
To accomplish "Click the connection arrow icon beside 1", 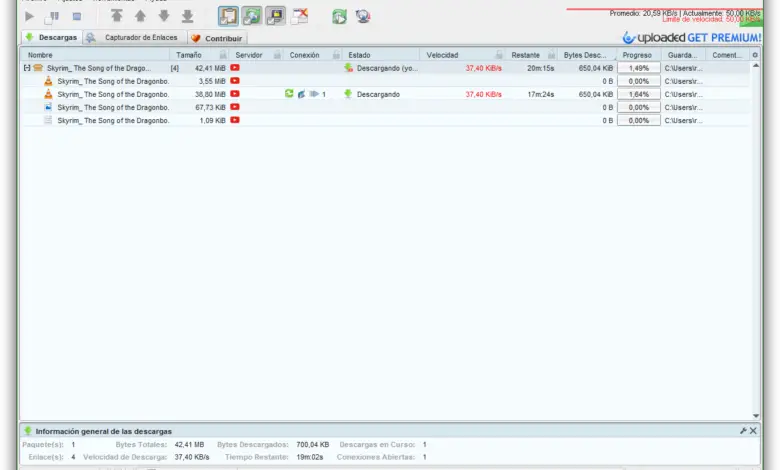I will (314, 94).
